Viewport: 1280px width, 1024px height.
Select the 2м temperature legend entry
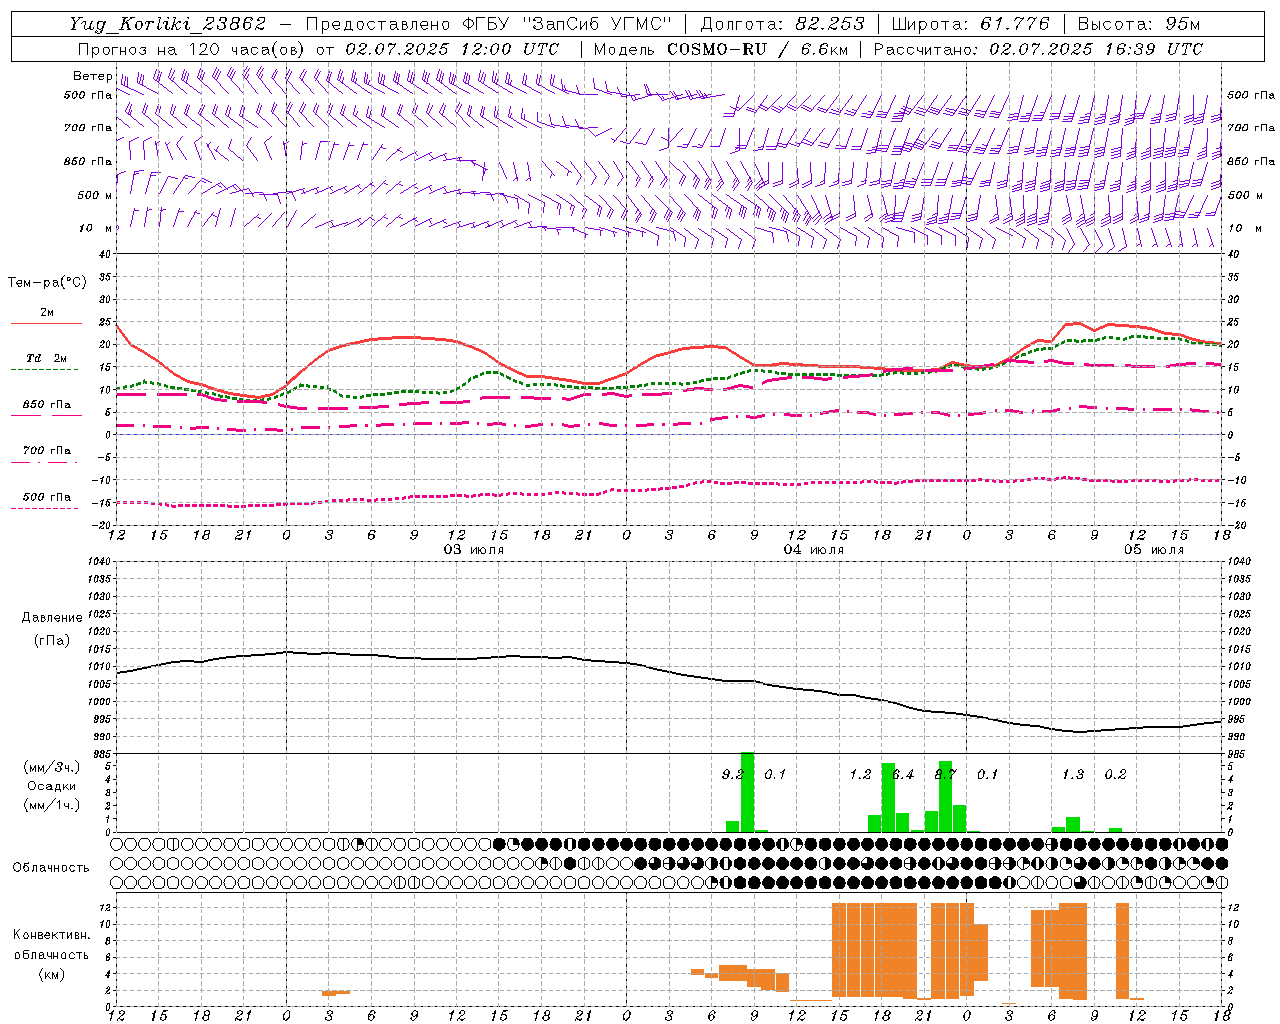47,313
